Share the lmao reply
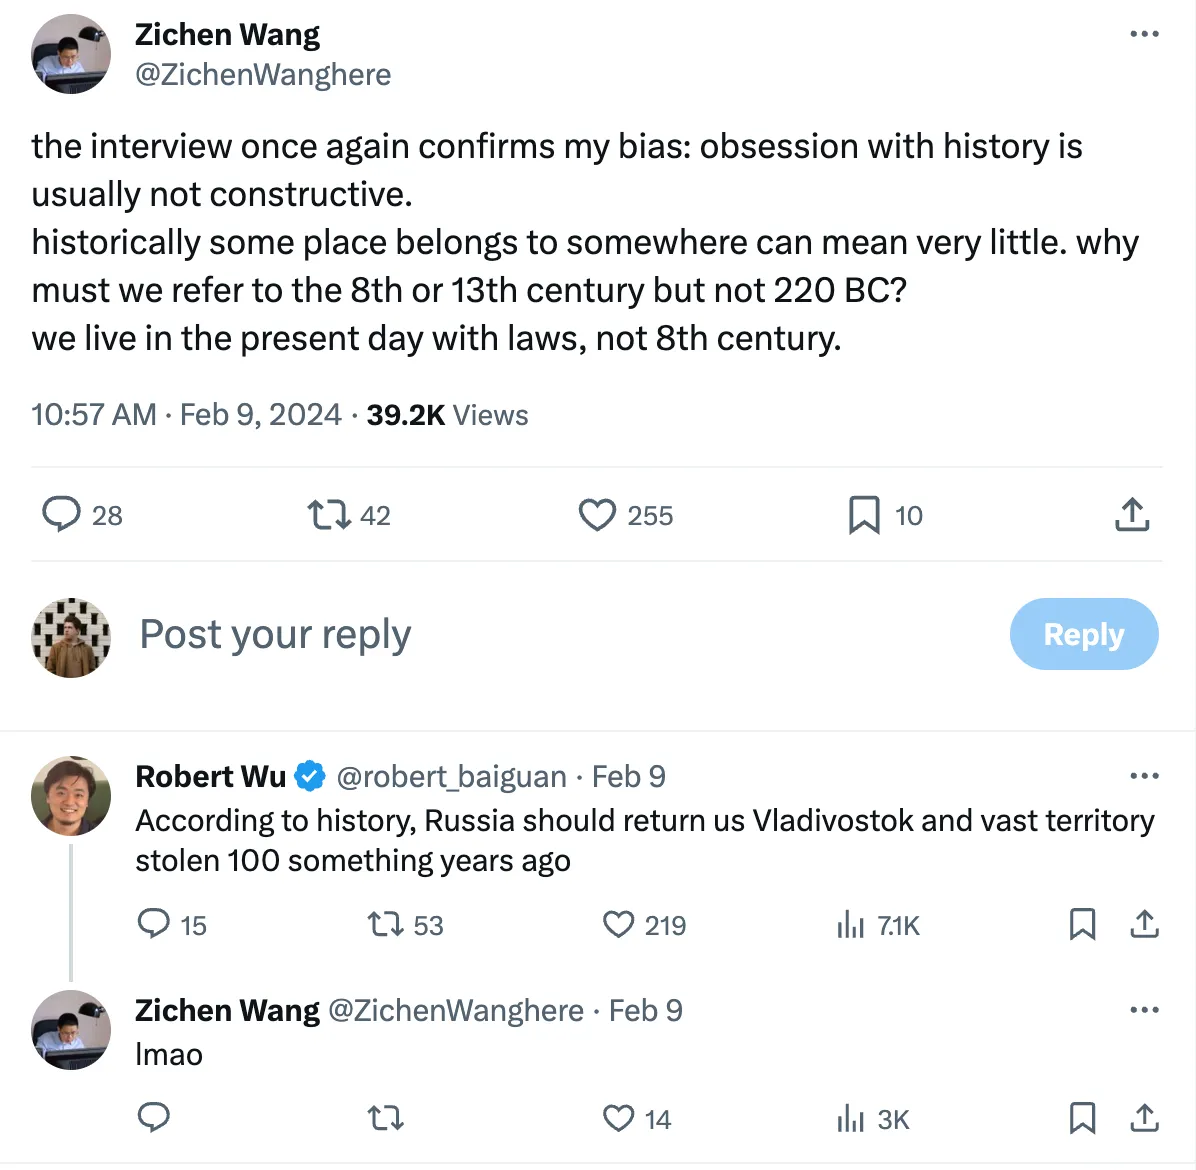1196x1170 pixels. (1144, 1118)
